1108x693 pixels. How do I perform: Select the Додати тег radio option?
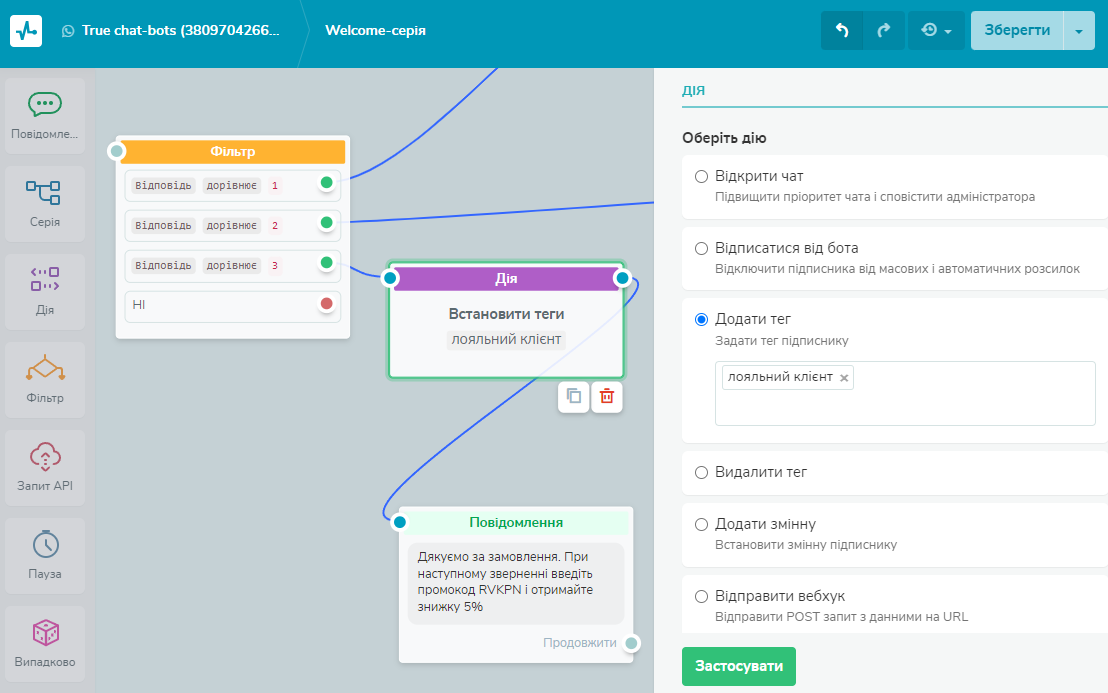701,319
